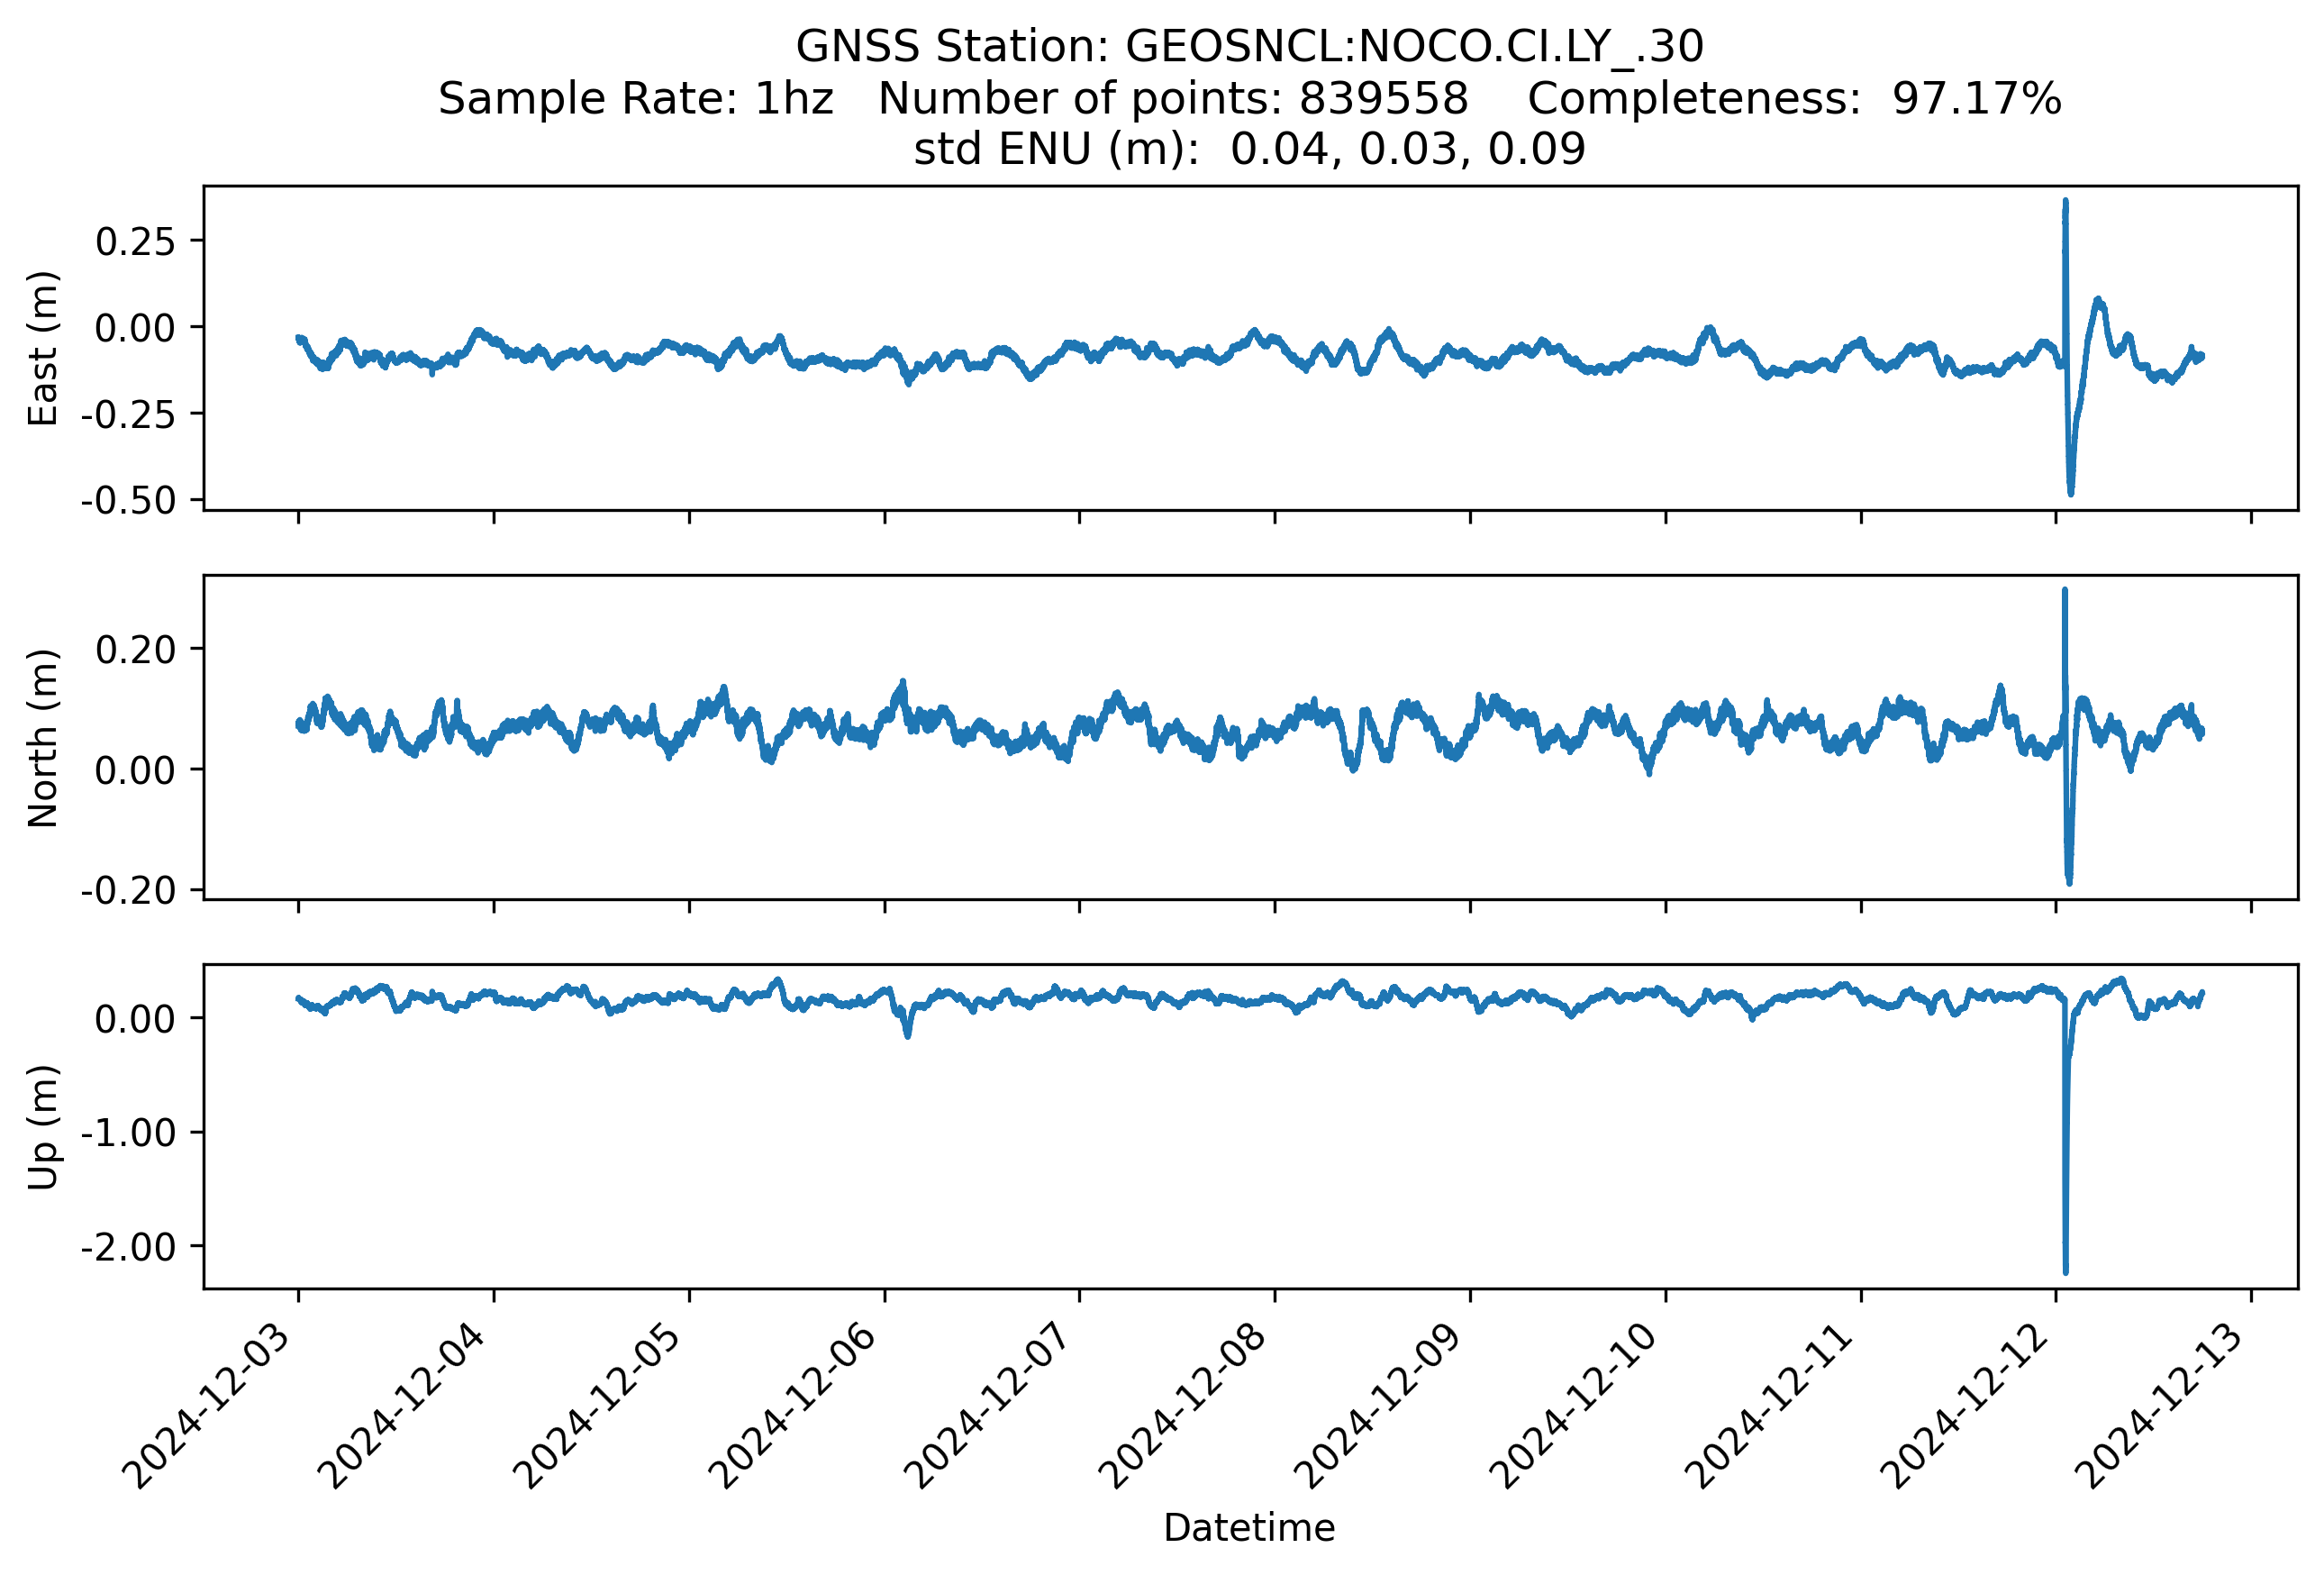The width and height of the screenshot is (2324, 1575).
Task: Click the Completeness 97.17% label
Action: 1794,99
